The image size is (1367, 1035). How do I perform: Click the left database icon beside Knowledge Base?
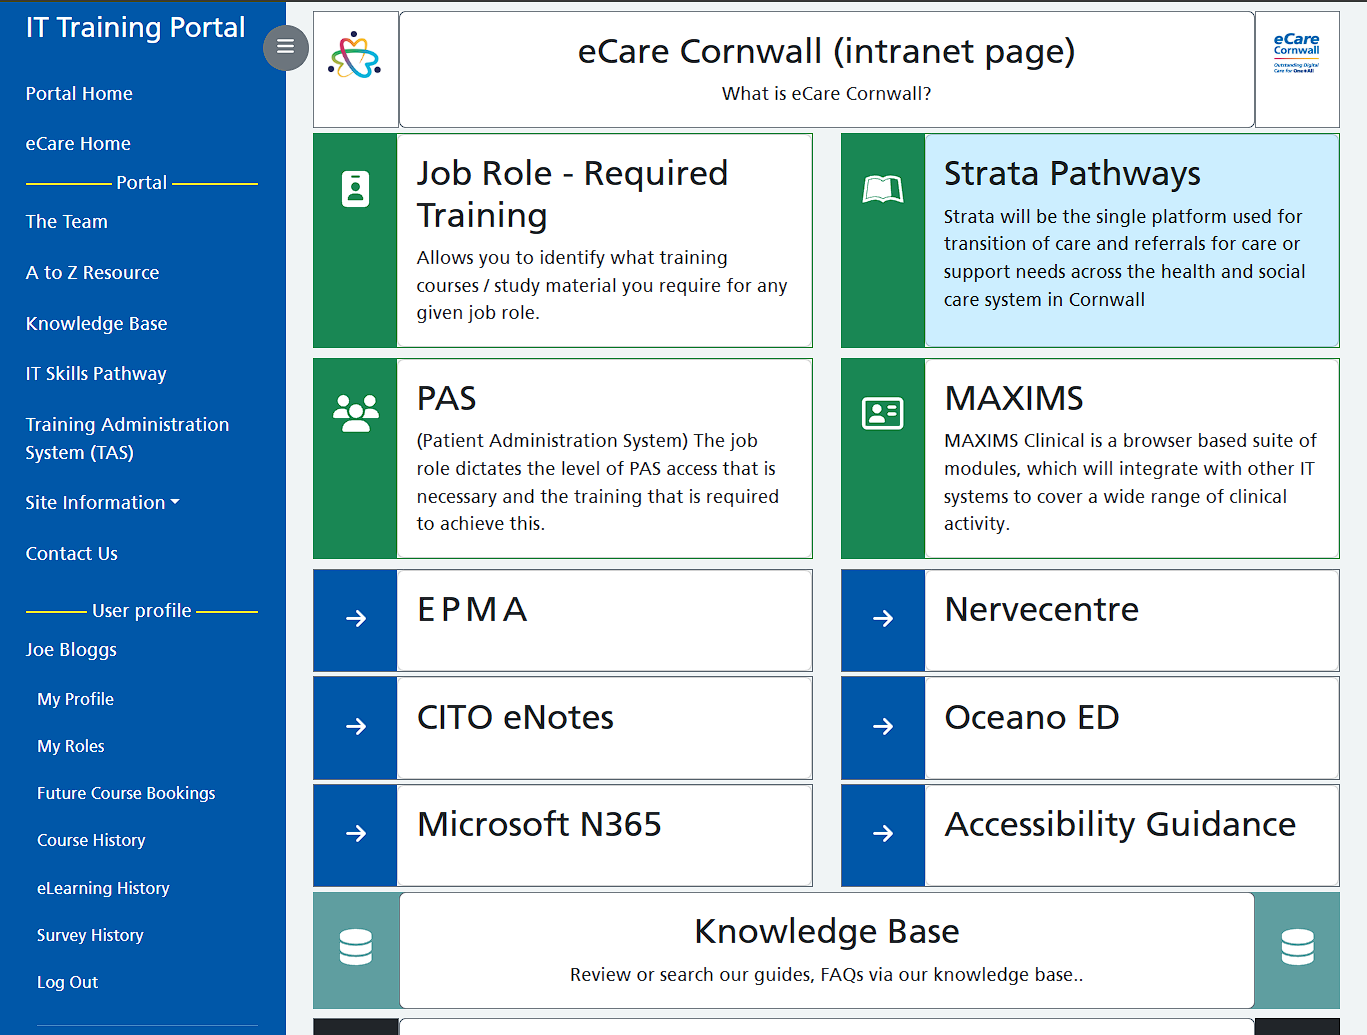pos(356,947)
